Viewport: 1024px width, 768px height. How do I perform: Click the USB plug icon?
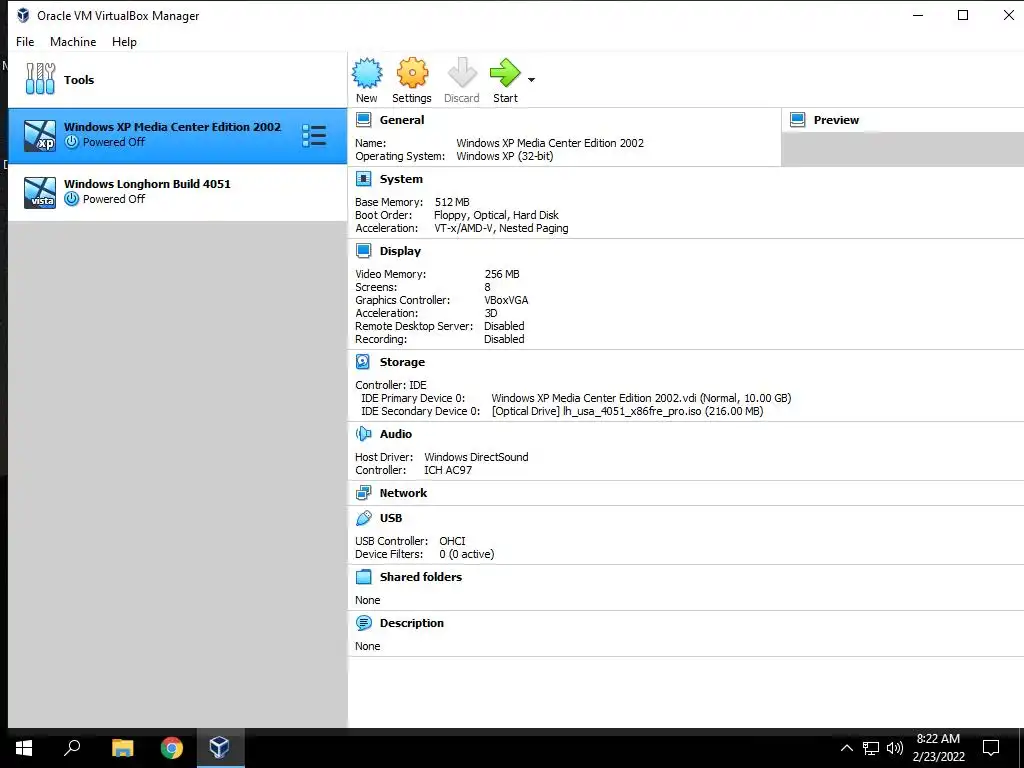pos(364,518)
